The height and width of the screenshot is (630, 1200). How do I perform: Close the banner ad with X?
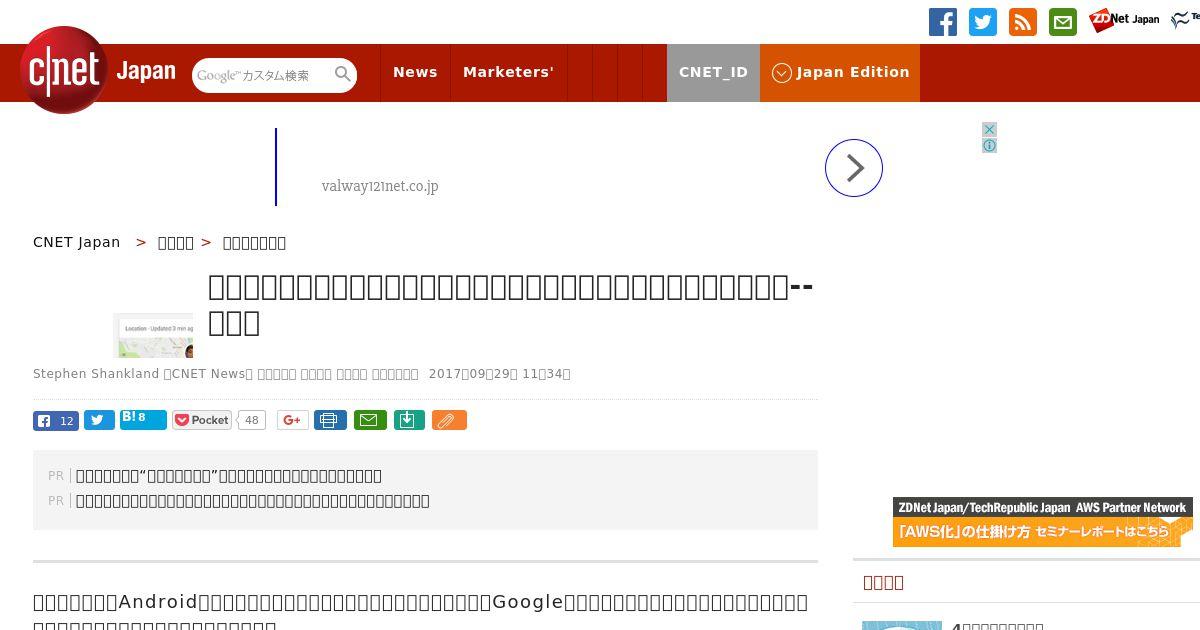point(989,130)
